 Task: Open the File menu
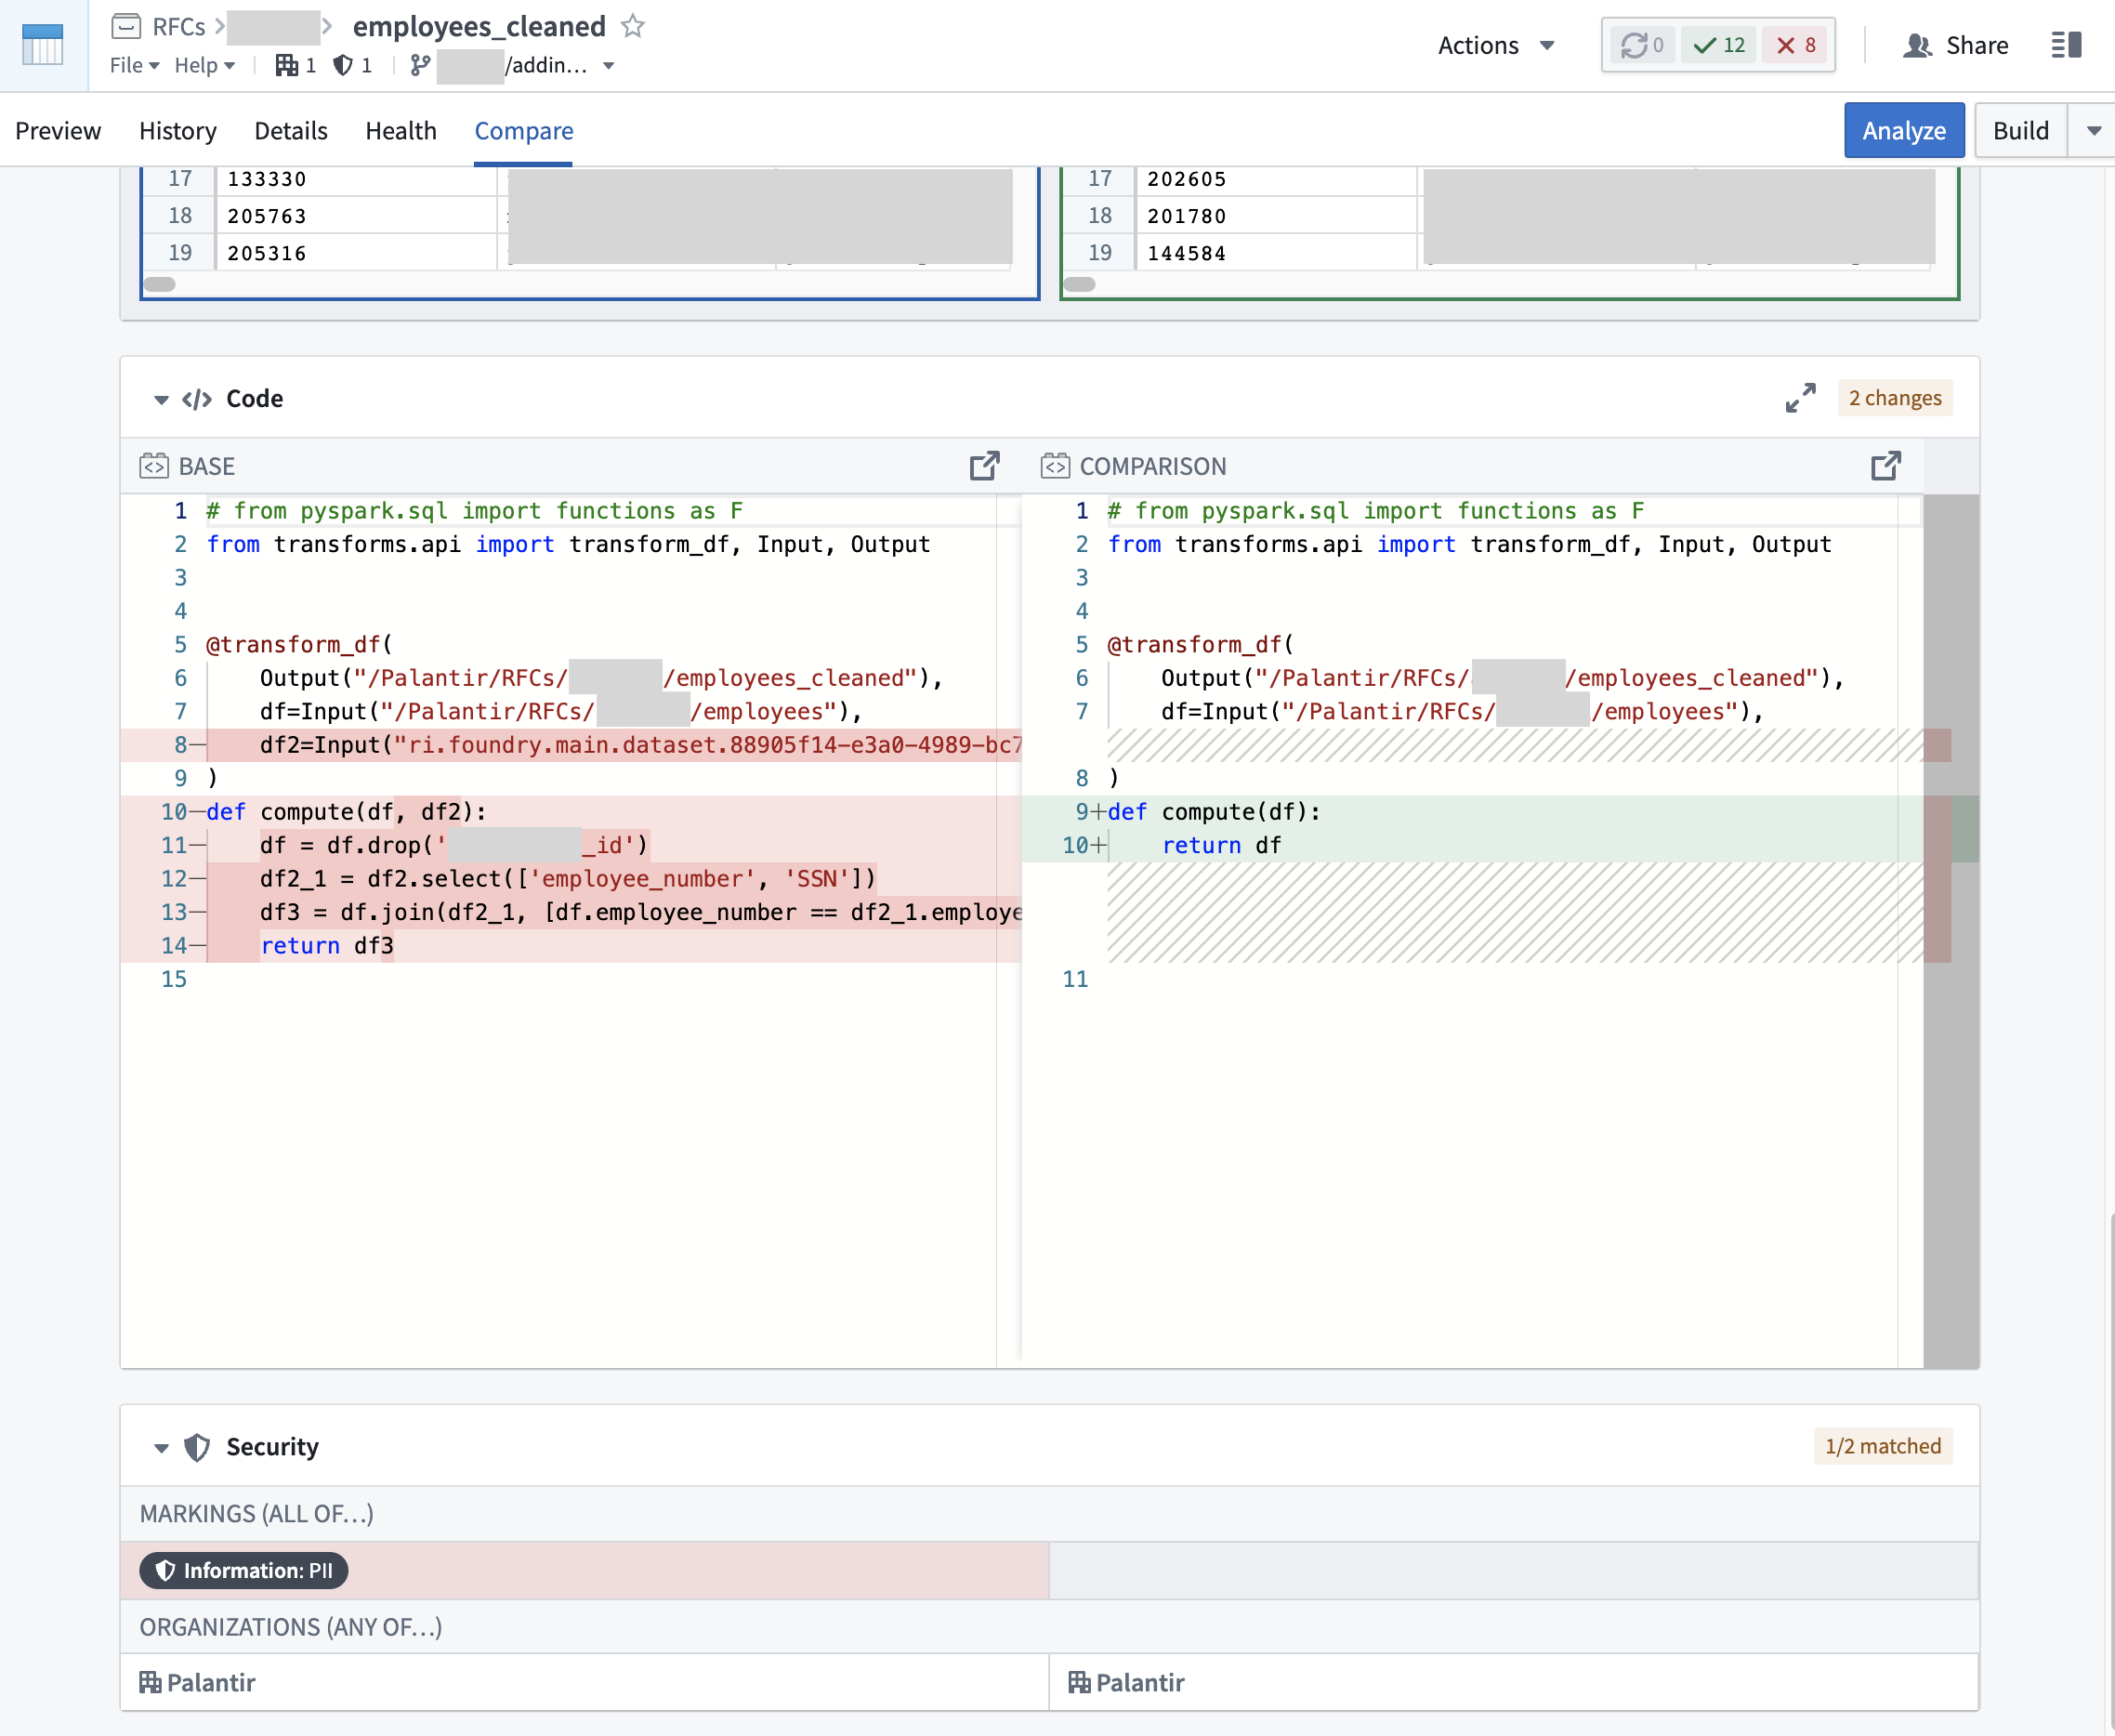pos(134,65)
